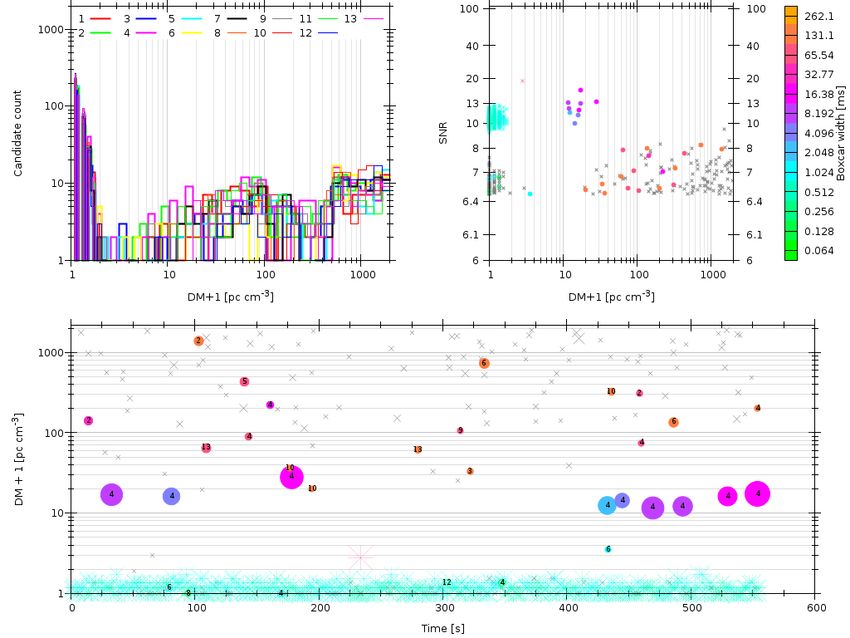The width and height of the screenshot is (850, 638).
Task: Select legend entry 13 with magenta line
Action: coord(364,19)
